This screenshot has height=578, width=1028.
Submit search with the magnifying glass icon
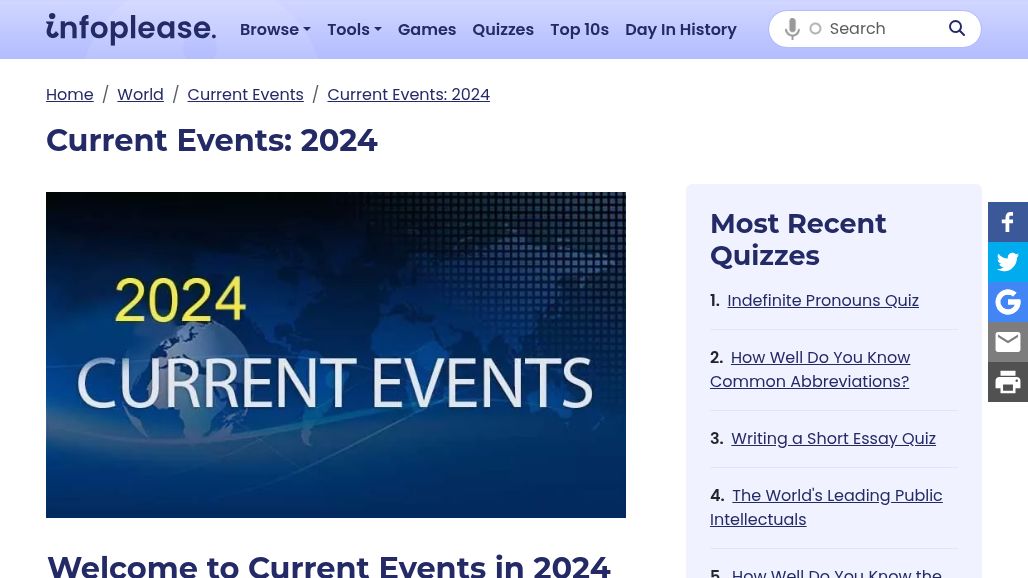coord(956,28)
